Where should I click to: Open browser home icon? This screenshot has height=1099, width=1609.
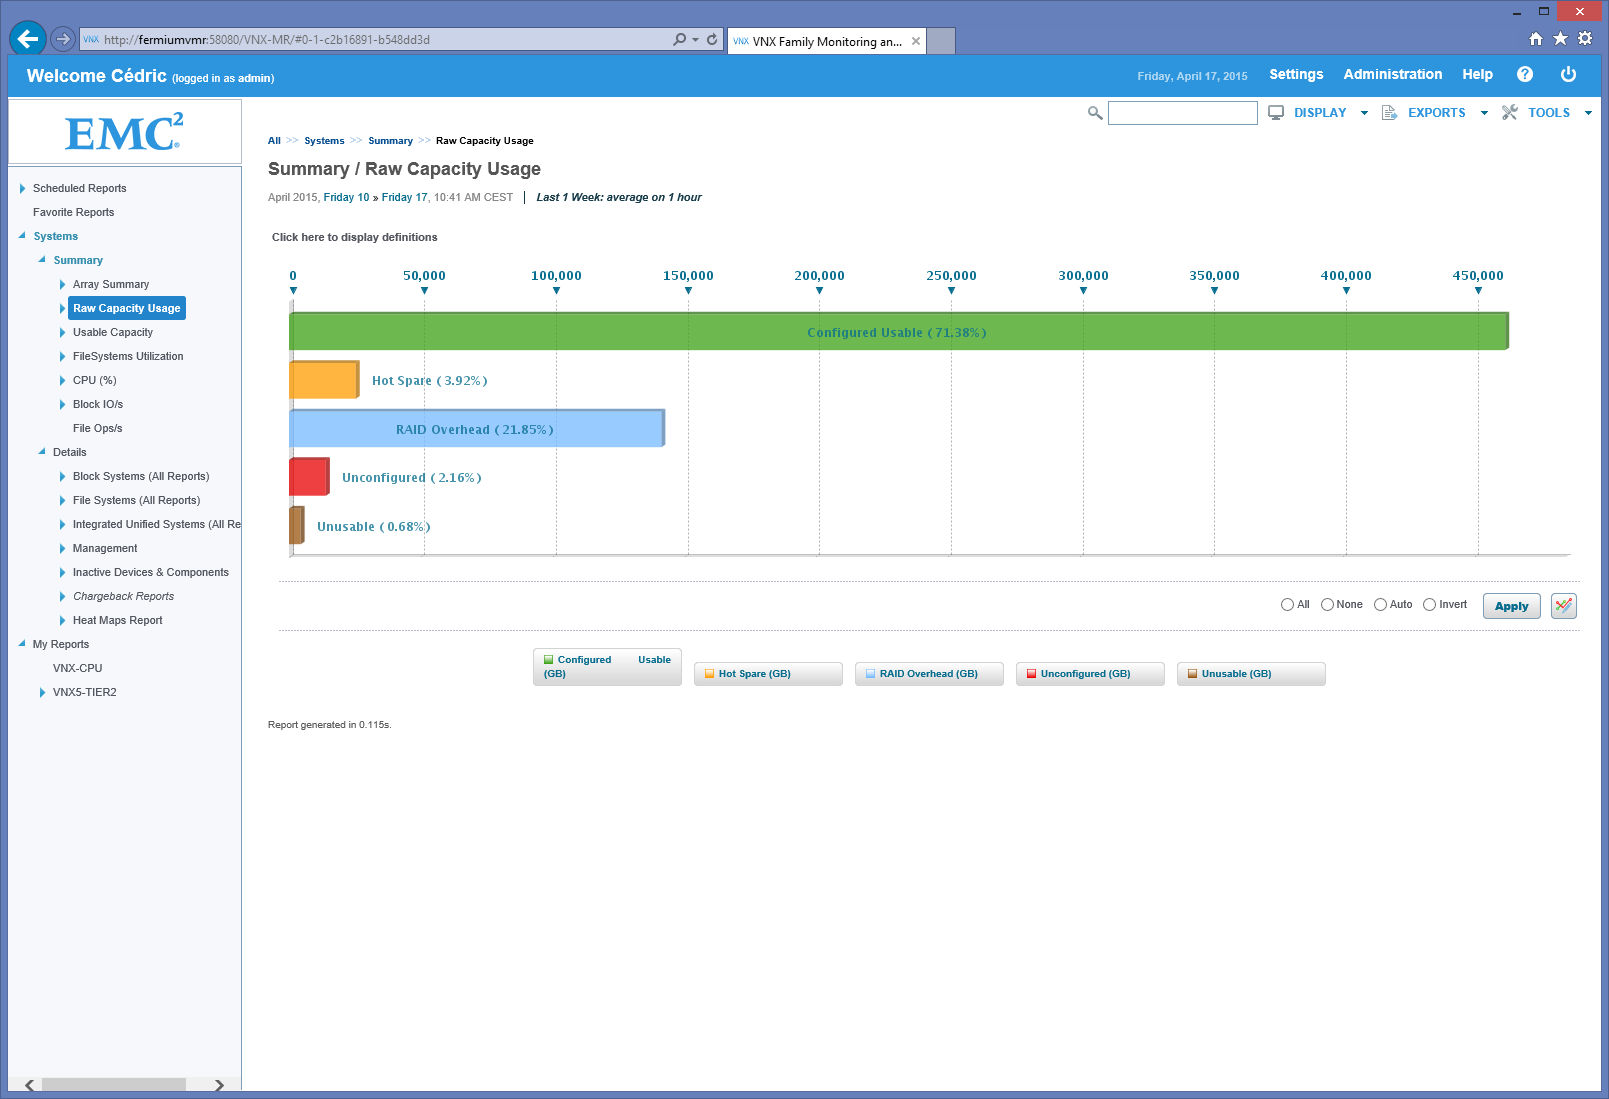tap(1536, 39)
